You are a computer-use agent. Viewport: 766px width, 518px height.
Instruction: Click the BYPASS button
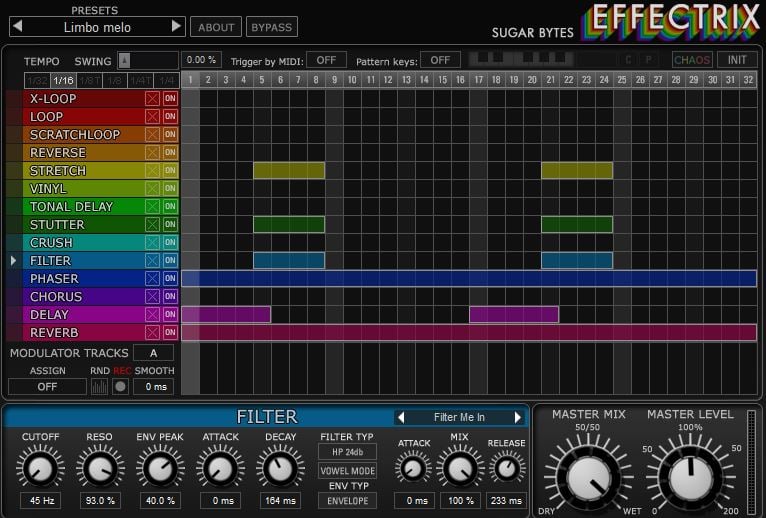tap(272, 27)
